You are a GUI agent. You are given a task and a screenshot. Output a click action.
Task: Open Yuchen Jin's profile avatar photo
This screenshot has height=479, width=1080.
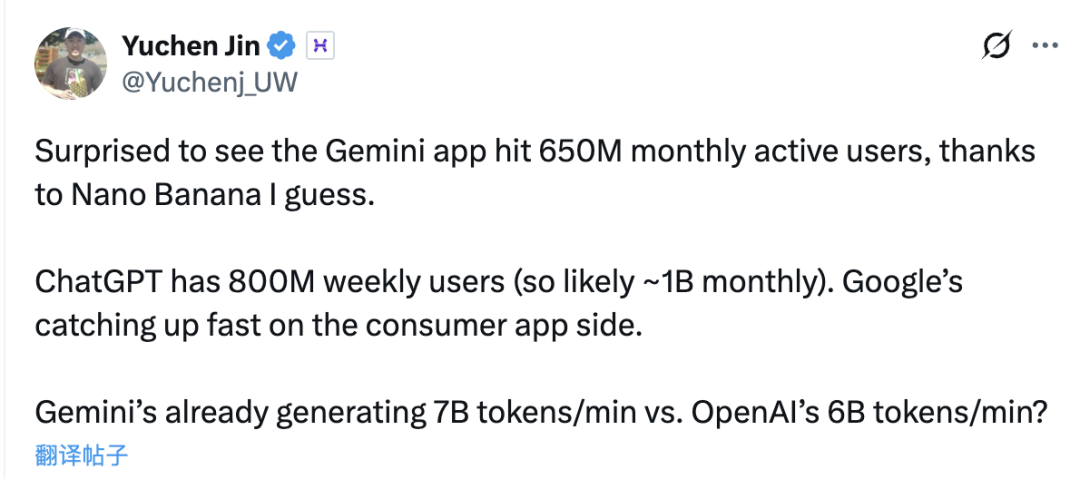[71, 63]
